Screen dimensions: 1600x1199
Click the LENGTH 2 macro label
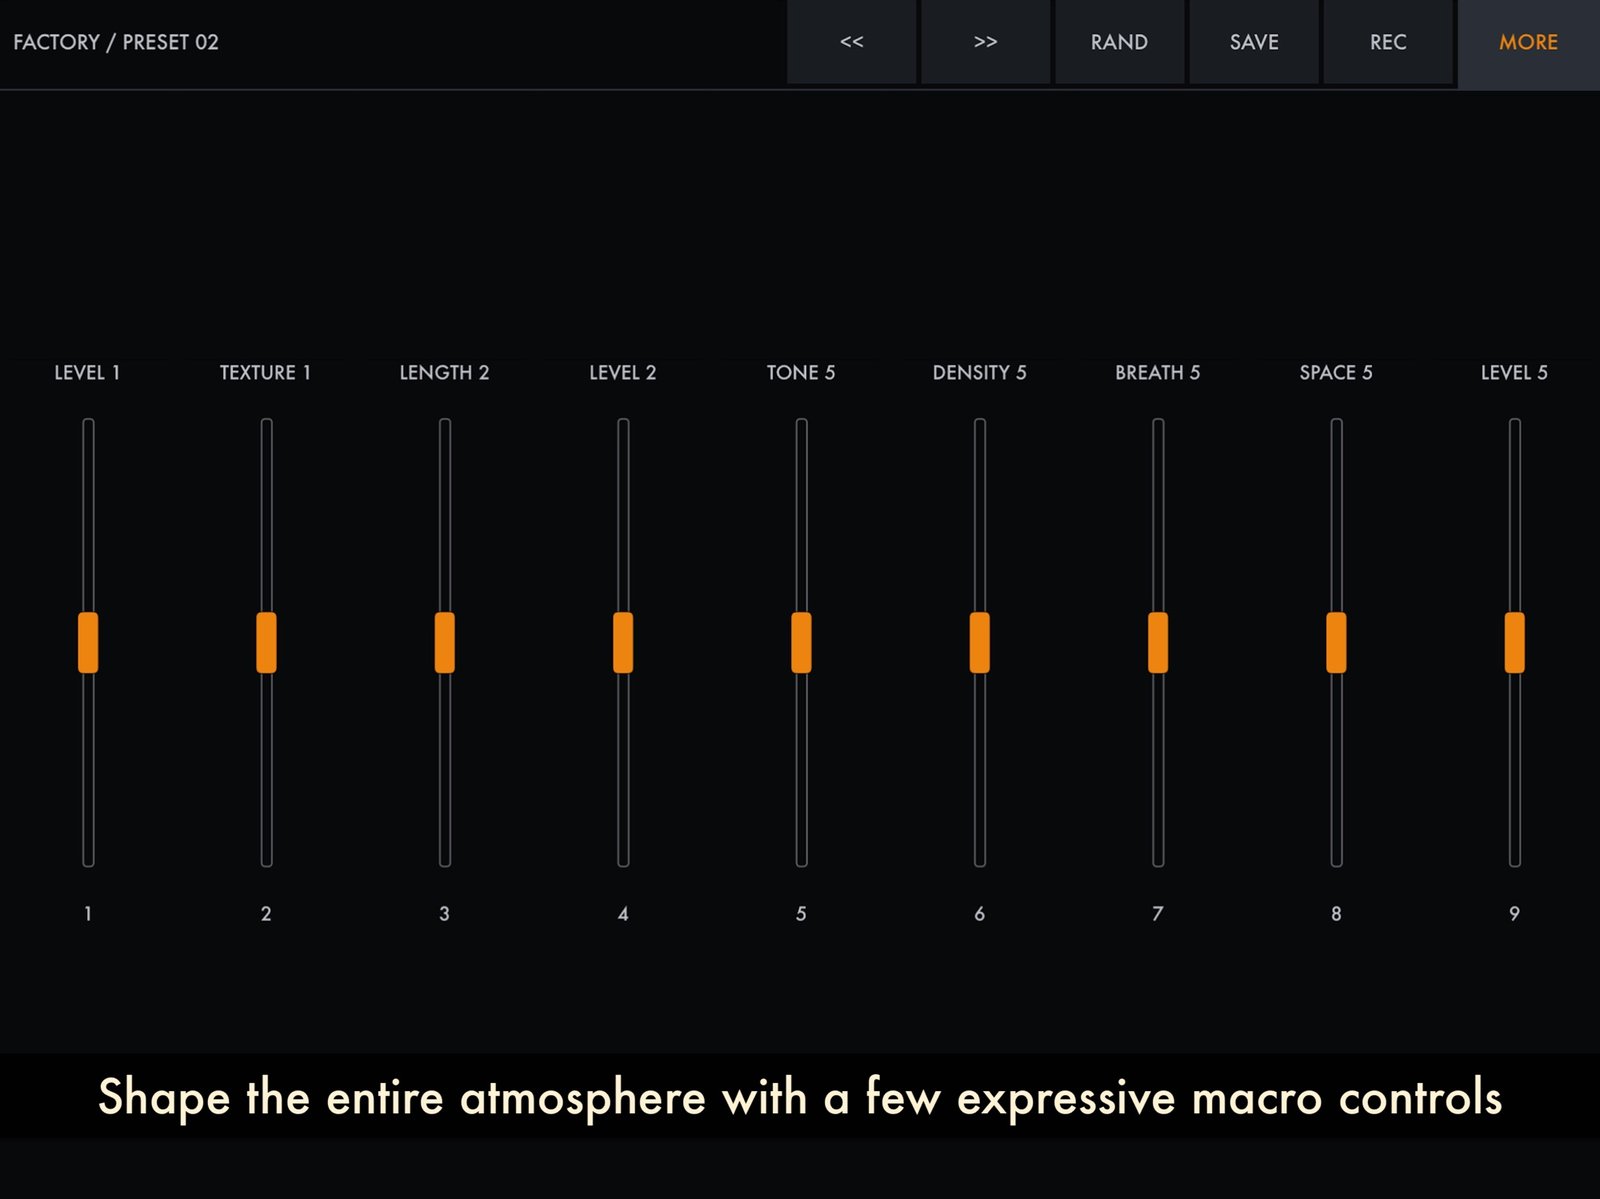click(x=444, y=372)
